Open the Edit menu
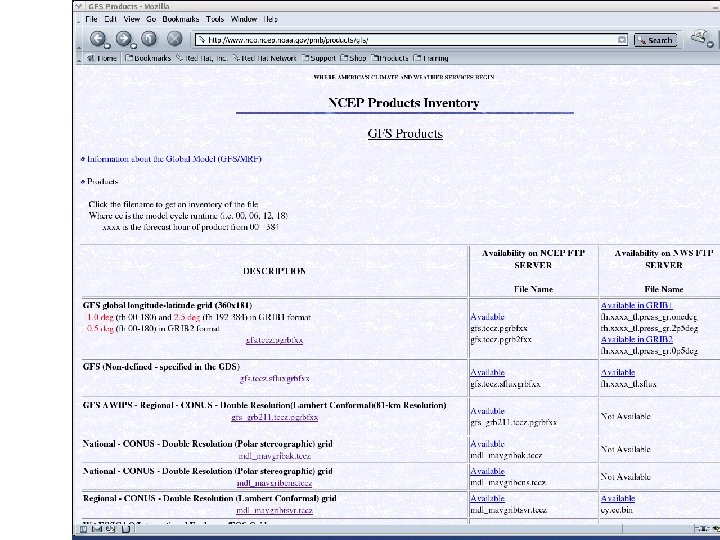720x540 pixels. click(x=111, y=19)
